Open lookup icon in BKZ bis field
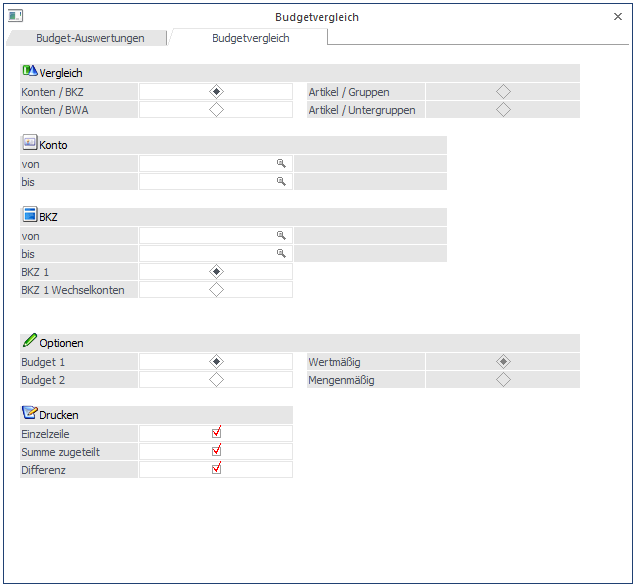The width and height of the screenshot is (636, 585). (282, 253)
